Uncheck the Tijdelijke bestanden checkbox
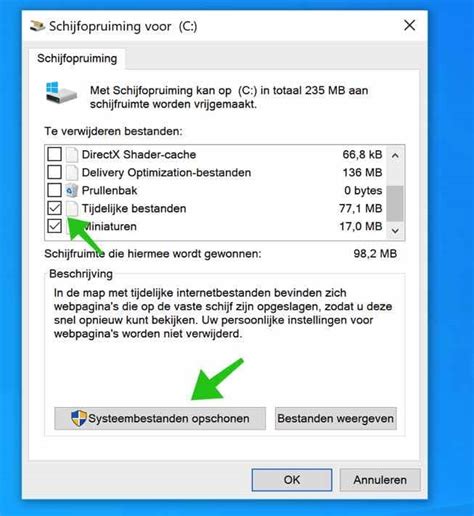This screenshot has width=474, height=516. point(54,208)
